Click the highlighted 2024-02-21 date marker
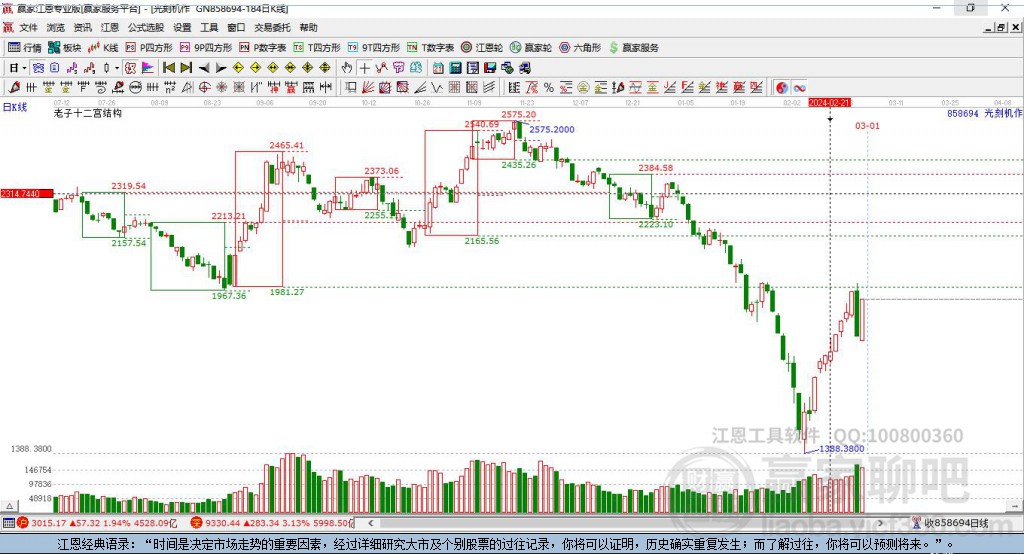1024x554 pixels. (829, 103)
